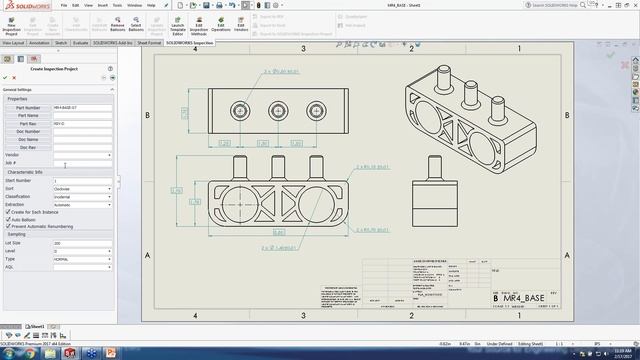Click the Open document icon
Viewport: 640px width, 360px height.
[193, 5]
